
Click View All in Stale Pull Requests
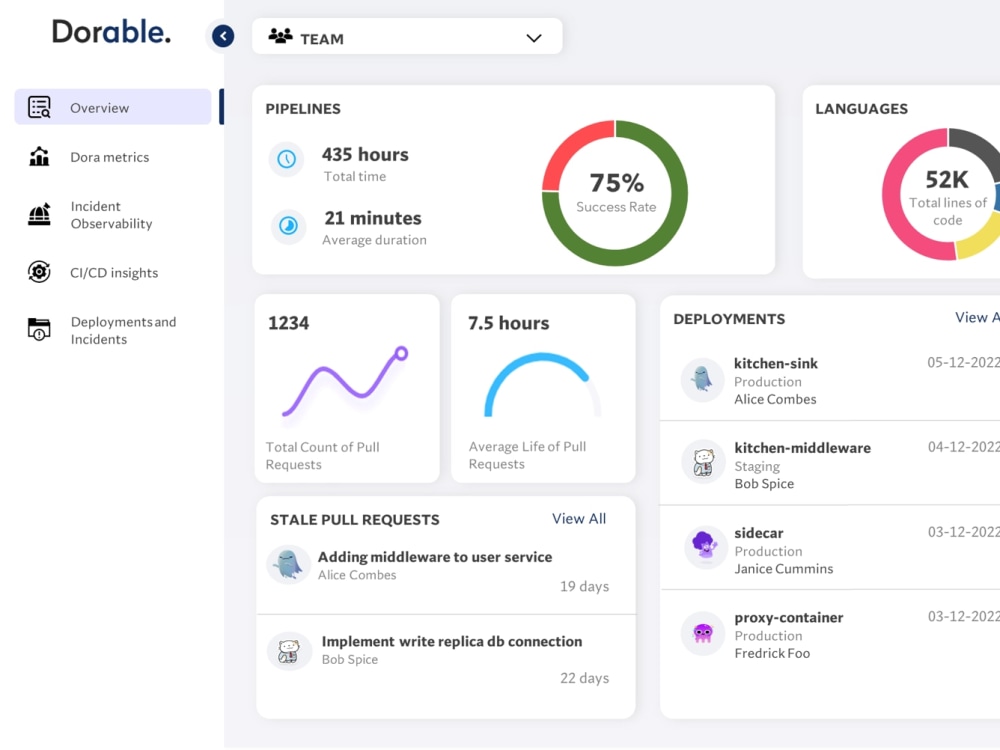pos(579,519)
